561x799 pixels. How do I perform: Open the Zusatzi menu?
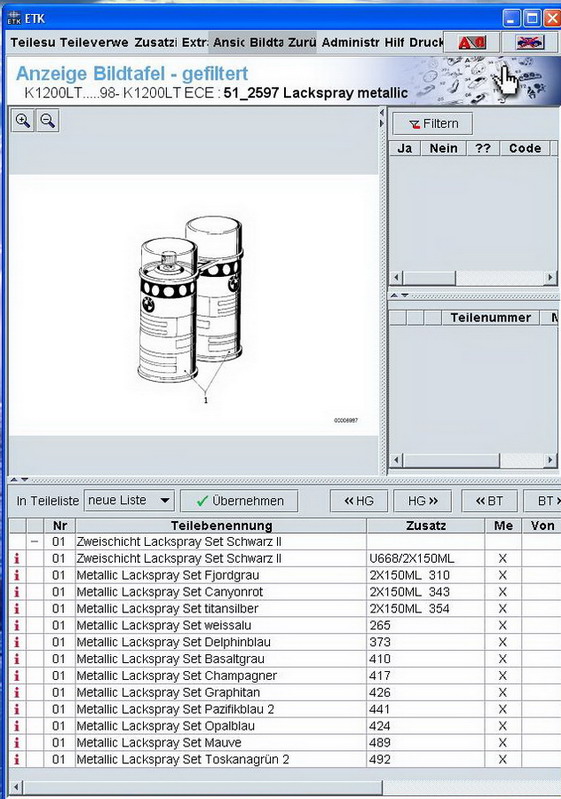156,43
